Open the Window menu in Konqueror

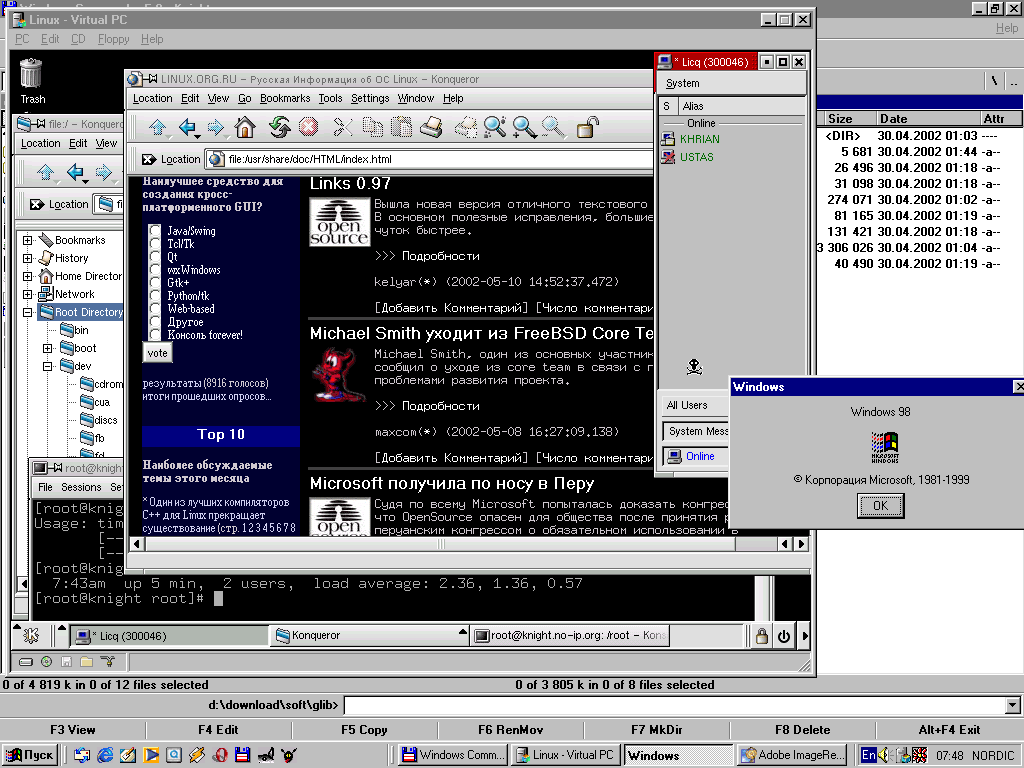click(x=415, y=98)
